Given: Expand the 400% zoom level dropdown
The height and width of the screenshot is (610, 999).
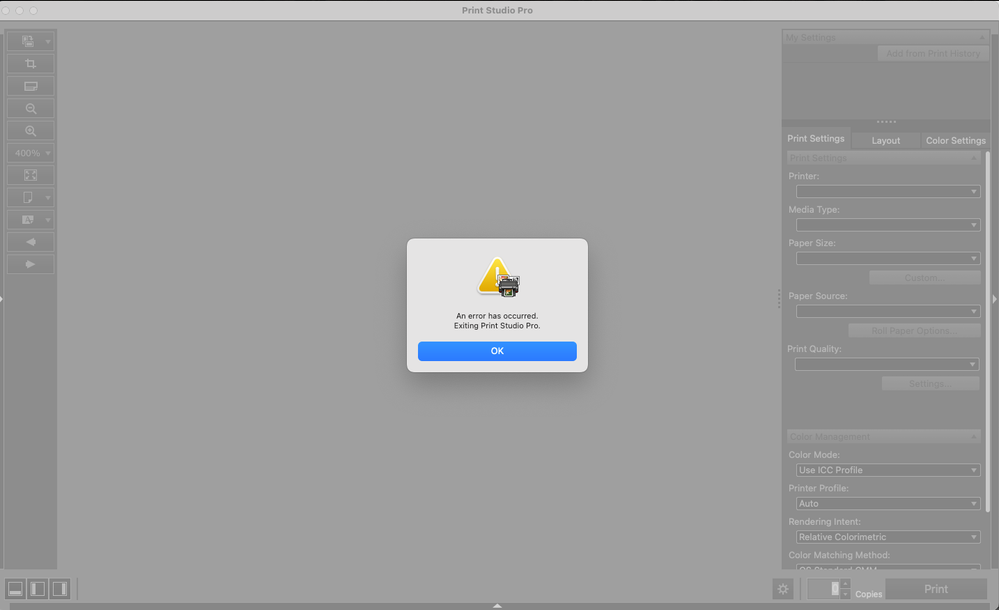Looking at the screenshot, I should [31, 153].
